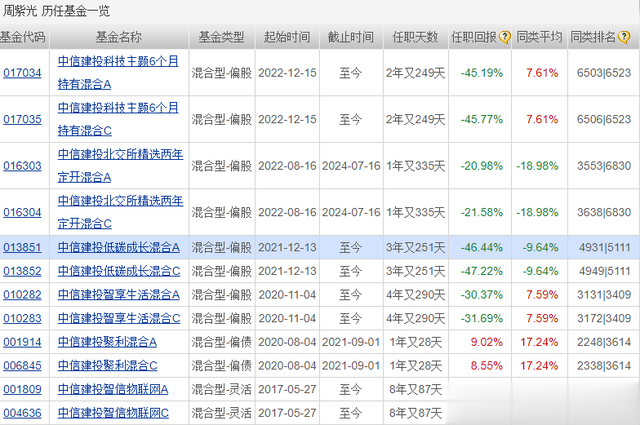Viewport: 640px width, 425px height.
Task: Open 中信建投科技主题6个月持有混合C fund page
Action: coord(118,119)
